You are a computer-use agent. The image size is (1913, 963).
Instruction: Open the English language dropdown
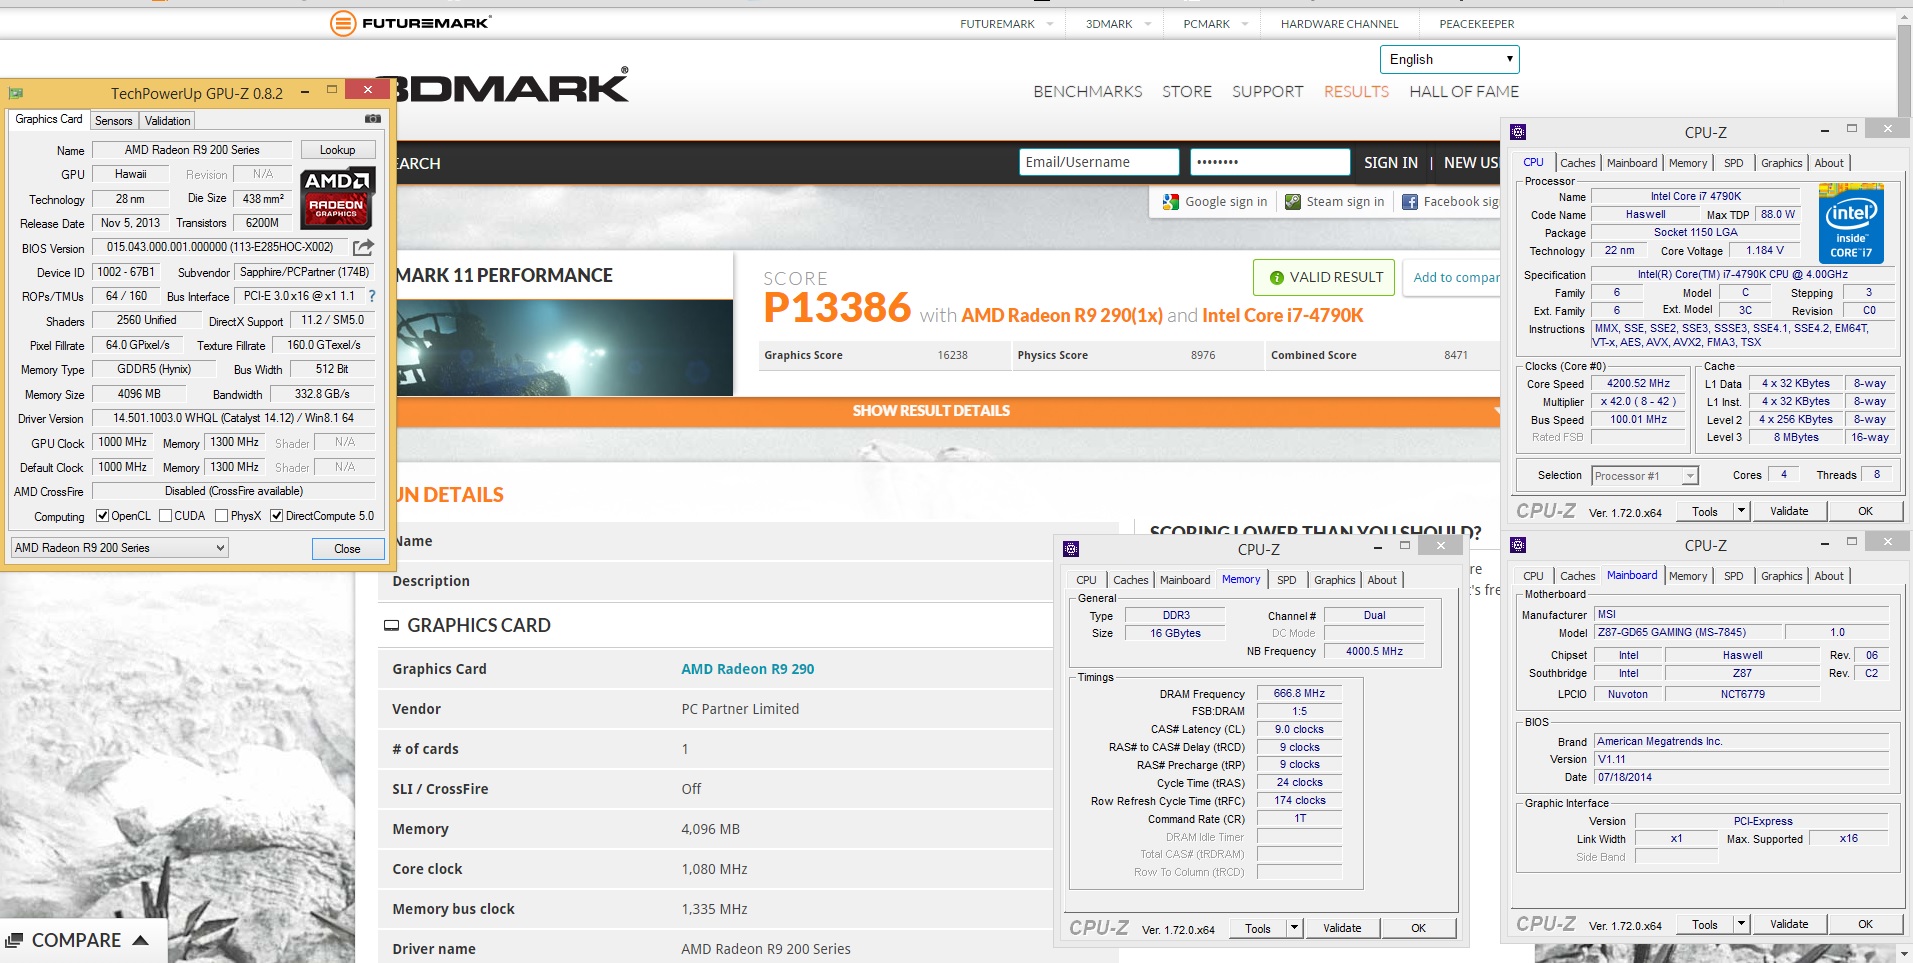click(1450, 59)
